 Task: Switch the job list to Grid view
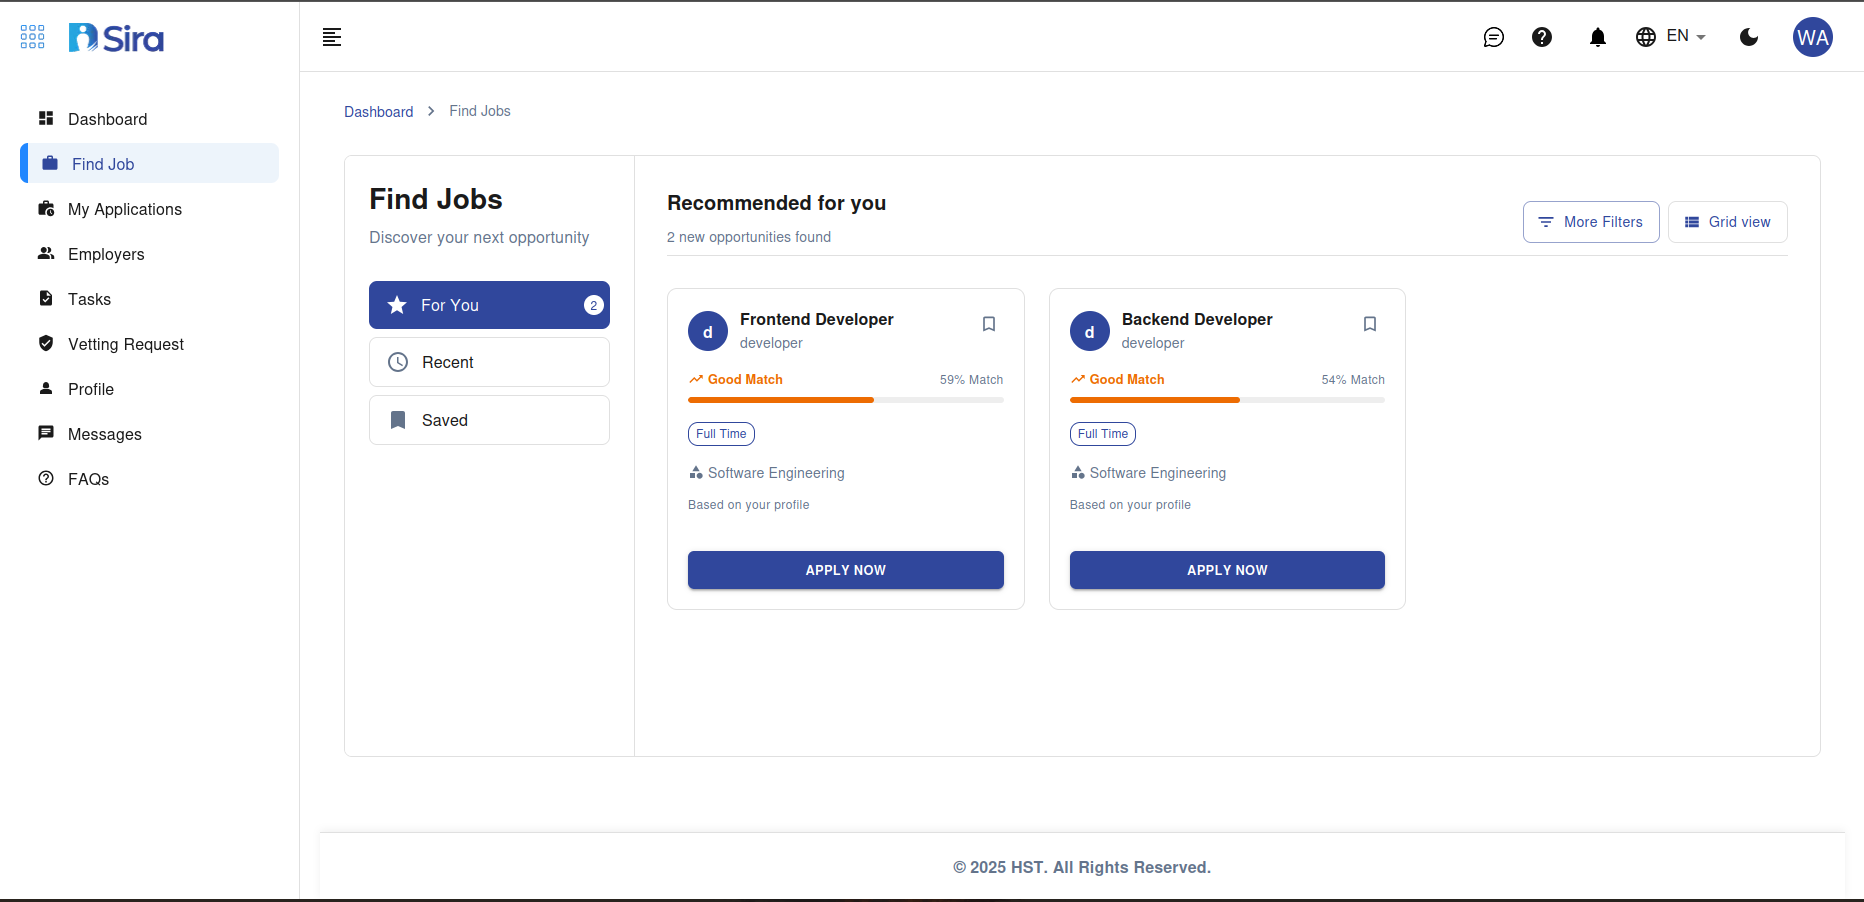coord(1727,222)
